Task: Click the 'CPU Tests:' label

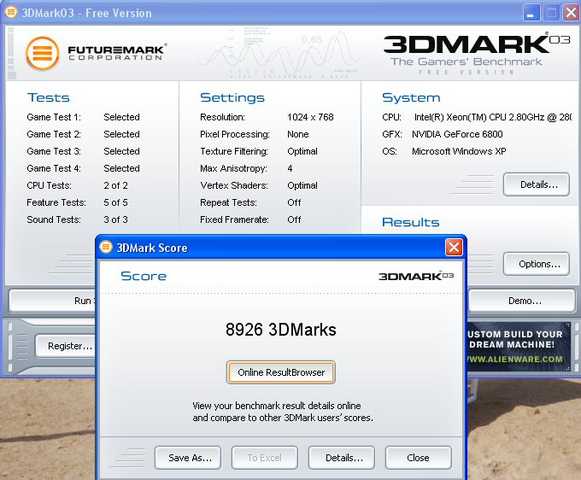Action: click(49, 185)
